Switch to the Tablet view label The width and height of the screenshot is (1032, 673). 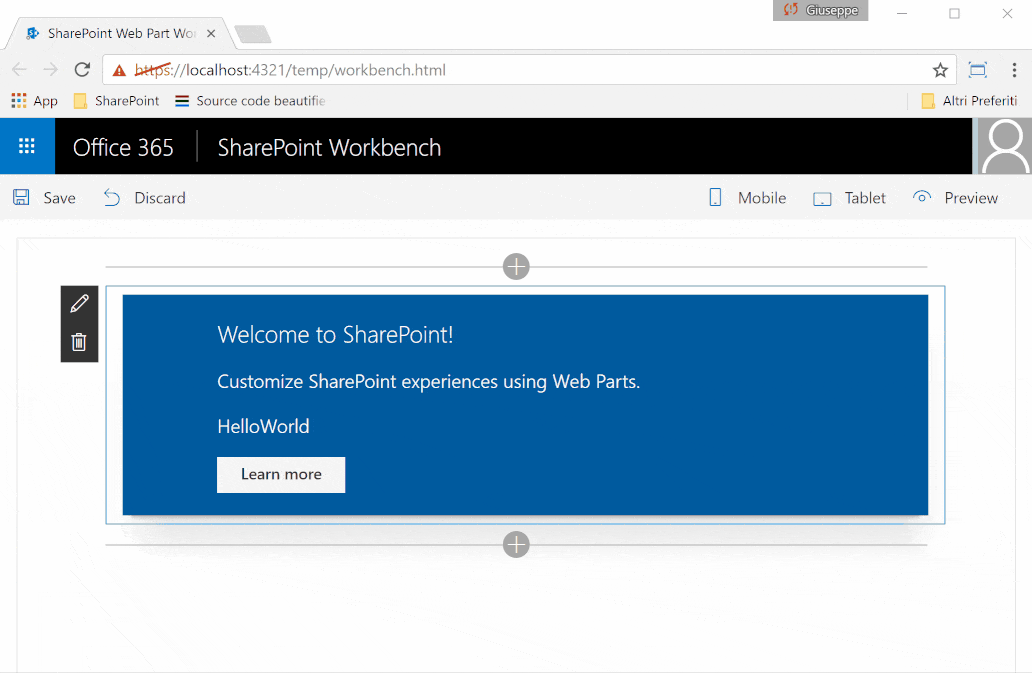click(x=865, y=198)
